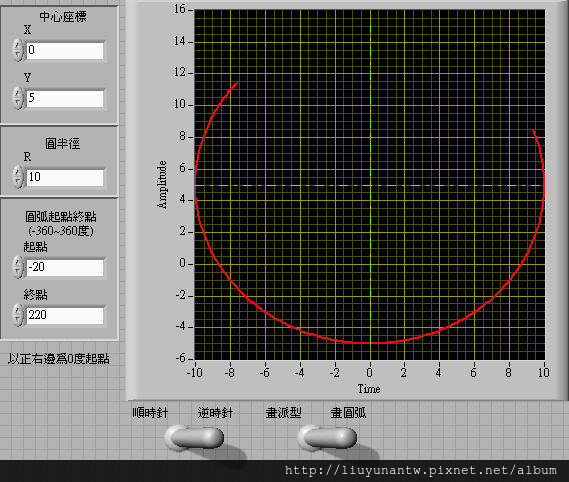
Task: Click the stepper arrows beside Y field
Action: tap(17, 98)
